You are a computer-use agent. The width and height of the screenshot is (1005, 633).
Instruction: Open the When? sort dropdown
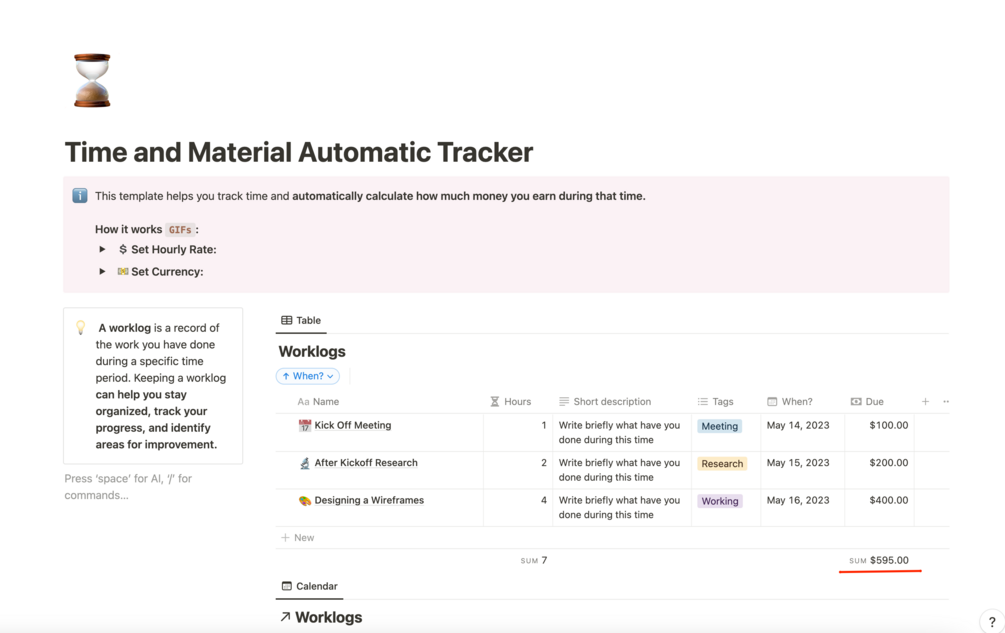(308, 377)
